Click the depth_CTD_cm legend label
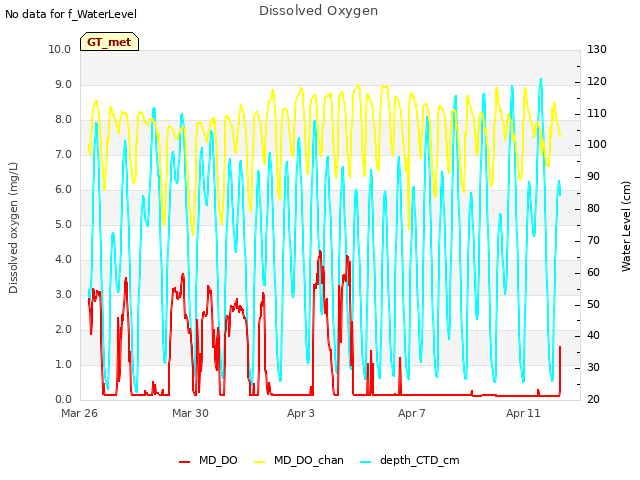 (x=420, y=460)
